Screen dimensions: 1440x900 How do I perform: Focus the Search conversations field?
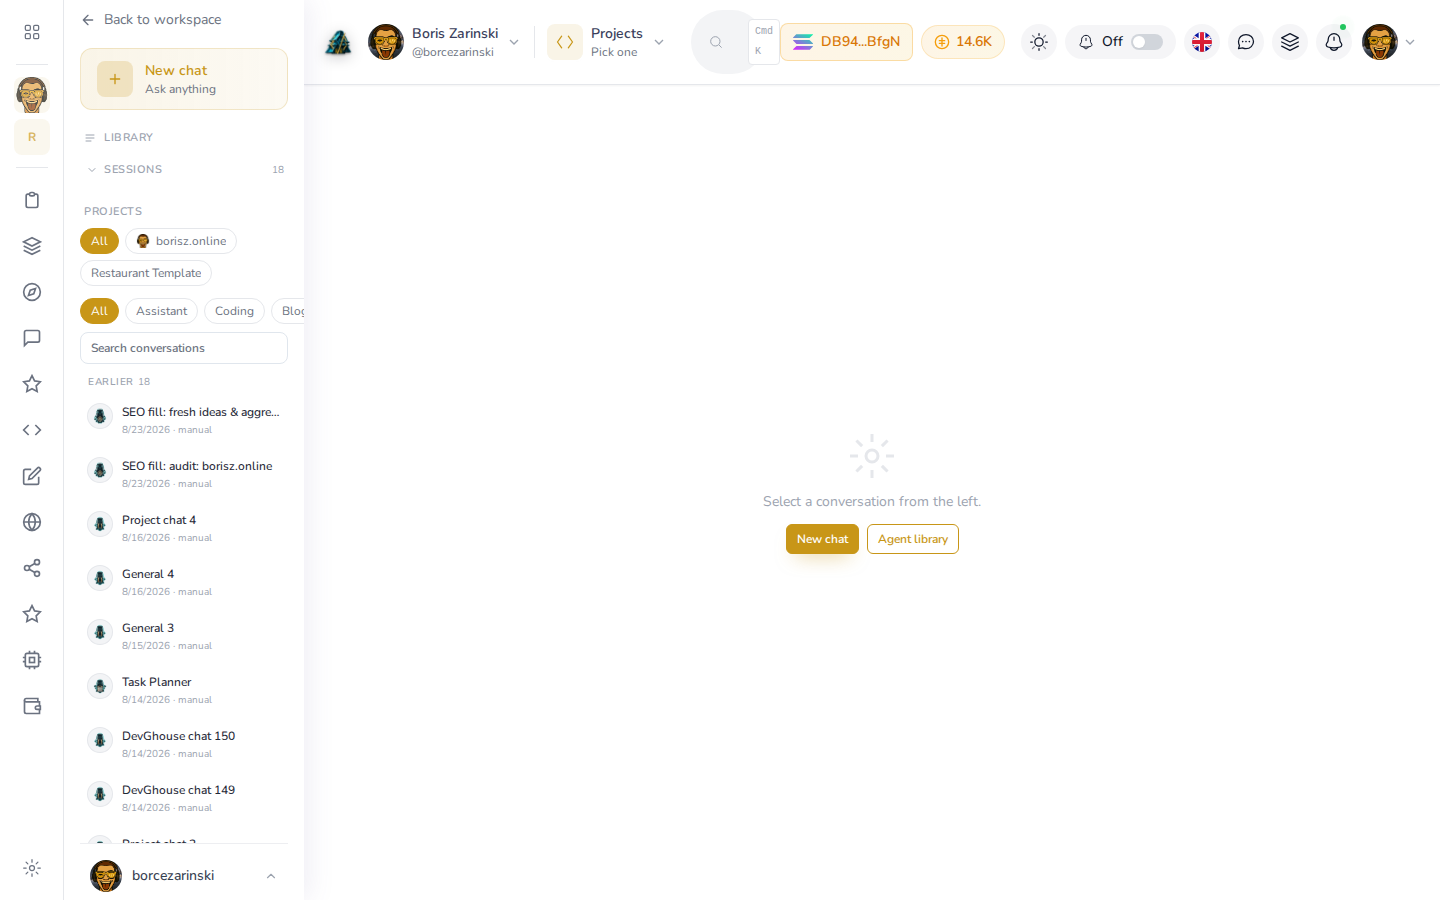point(184,348)
